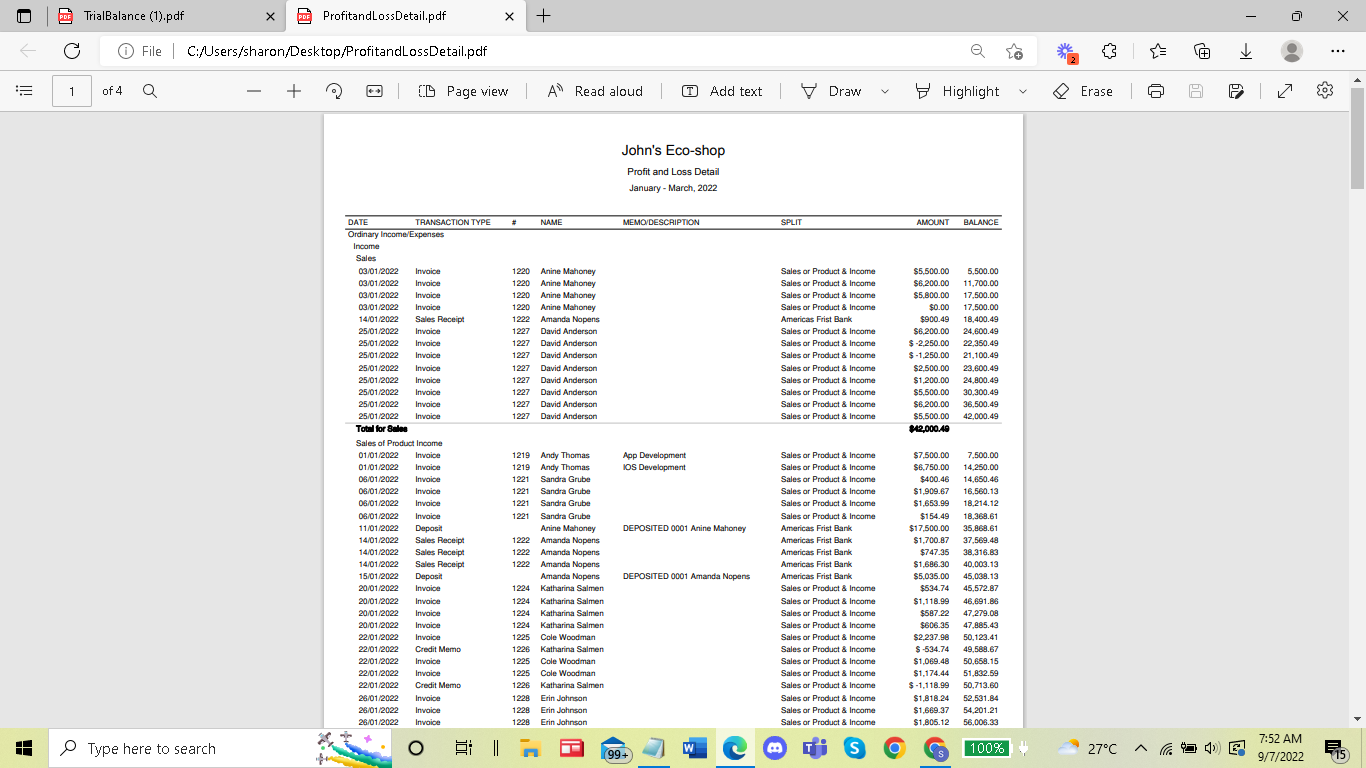Screen dimensions: 1366x768
Task: Open Skype from the taskbar
Action: [855, 748]
